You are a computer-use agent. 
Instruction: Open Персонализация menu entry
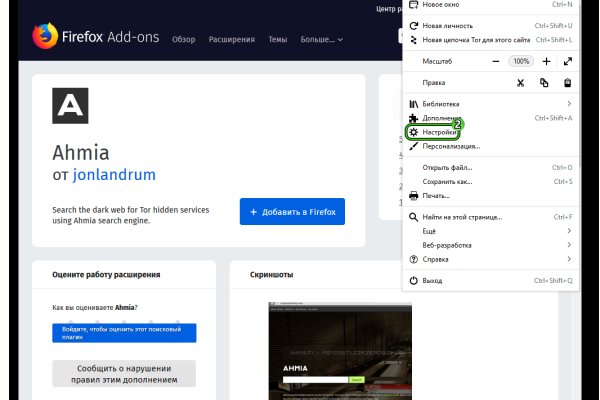click(450, 146)
